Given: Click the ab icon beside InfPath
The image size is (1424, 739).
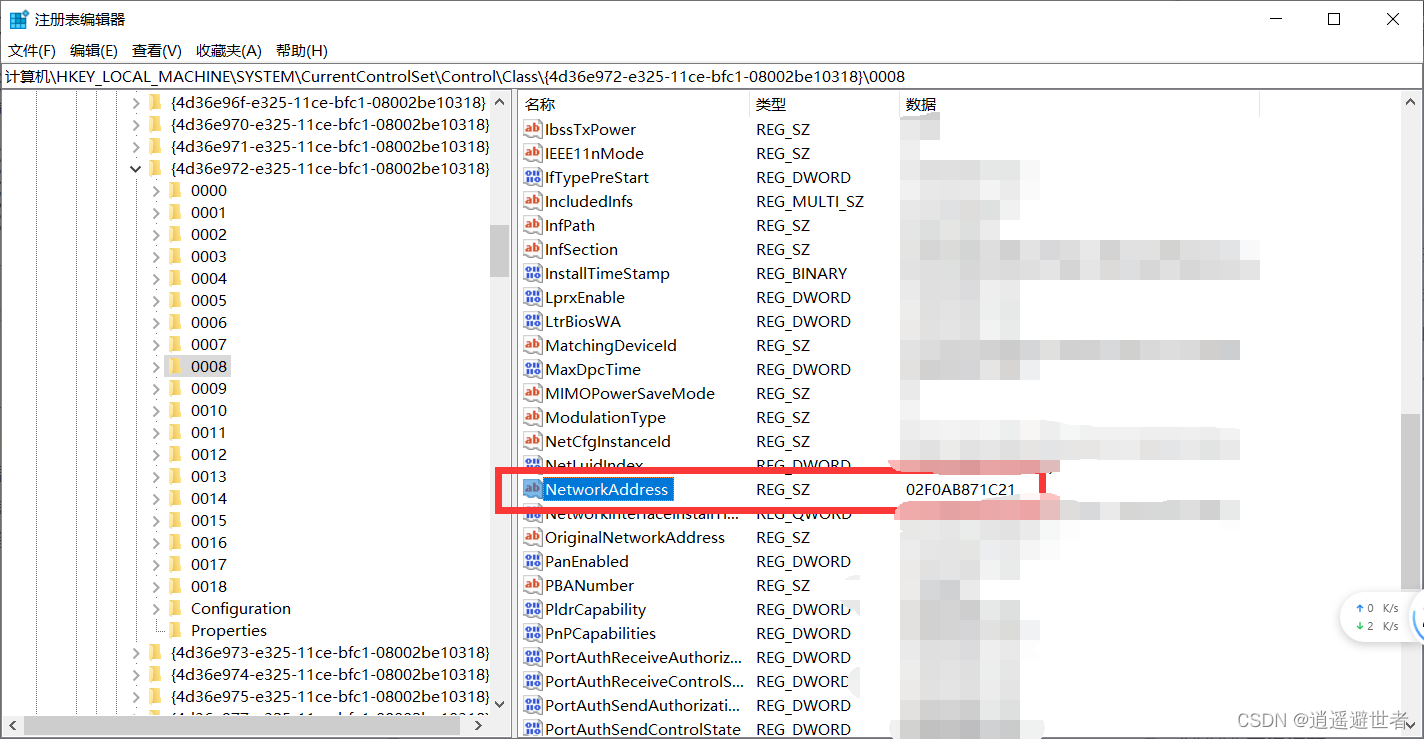Looking at the screenshot, I should (x=533, y=225).
